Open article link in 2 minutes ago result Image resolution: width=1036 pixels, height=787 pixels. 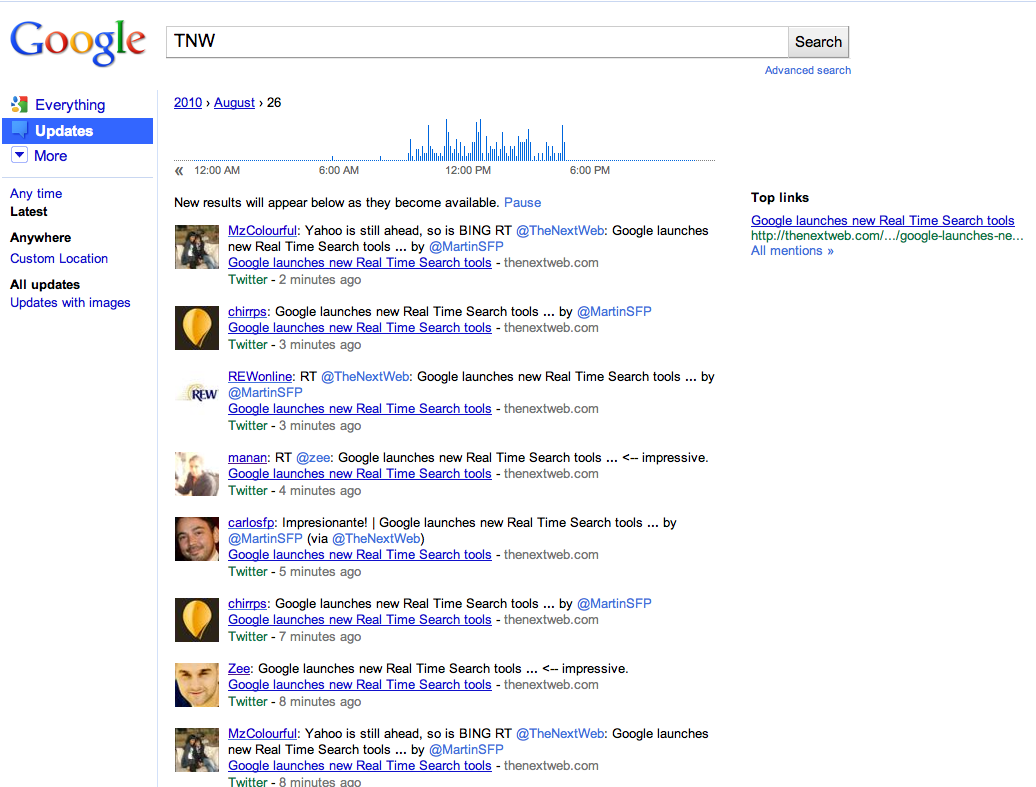pos(359,262)
